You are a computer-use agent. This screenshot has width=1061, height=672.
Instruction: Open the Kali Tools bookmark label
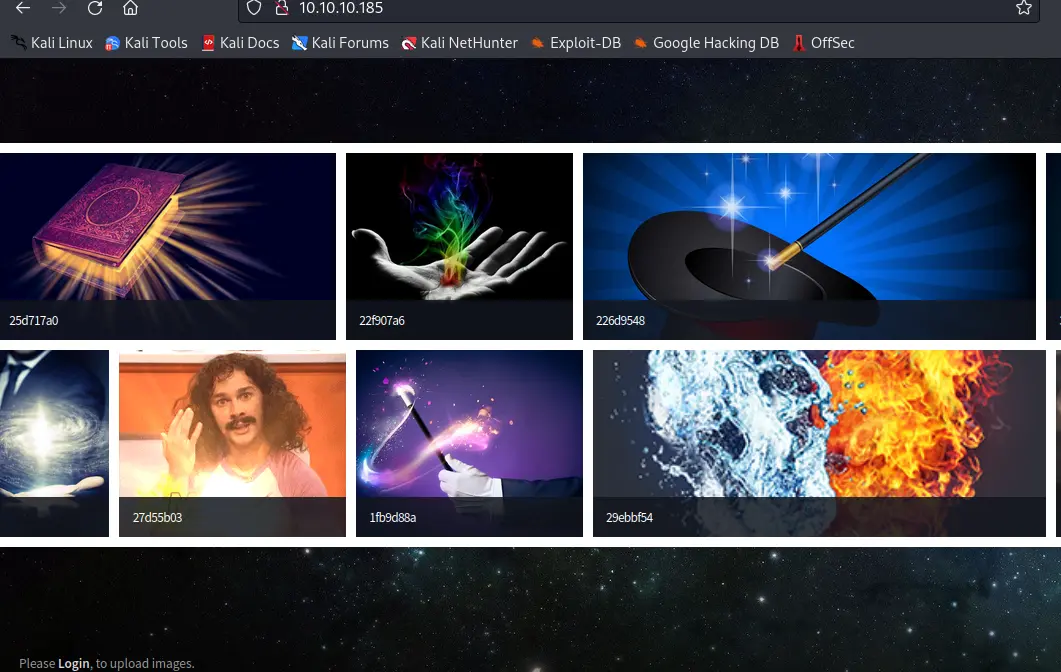pyautogui.click(x=156, y=43)
